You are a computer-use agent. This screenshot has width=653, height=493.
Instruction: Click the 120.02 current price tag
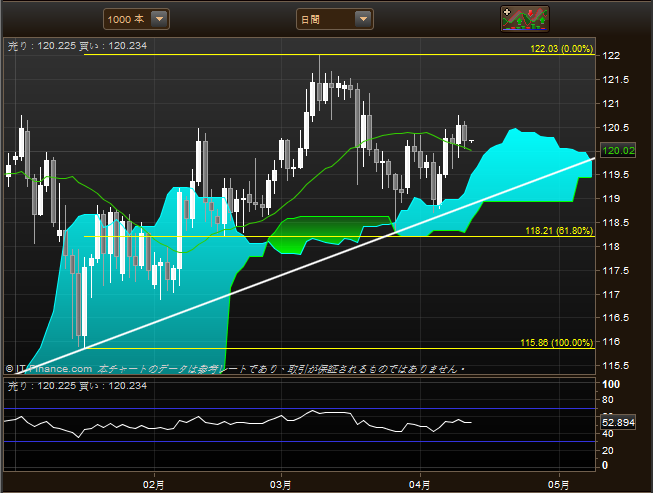618,150
